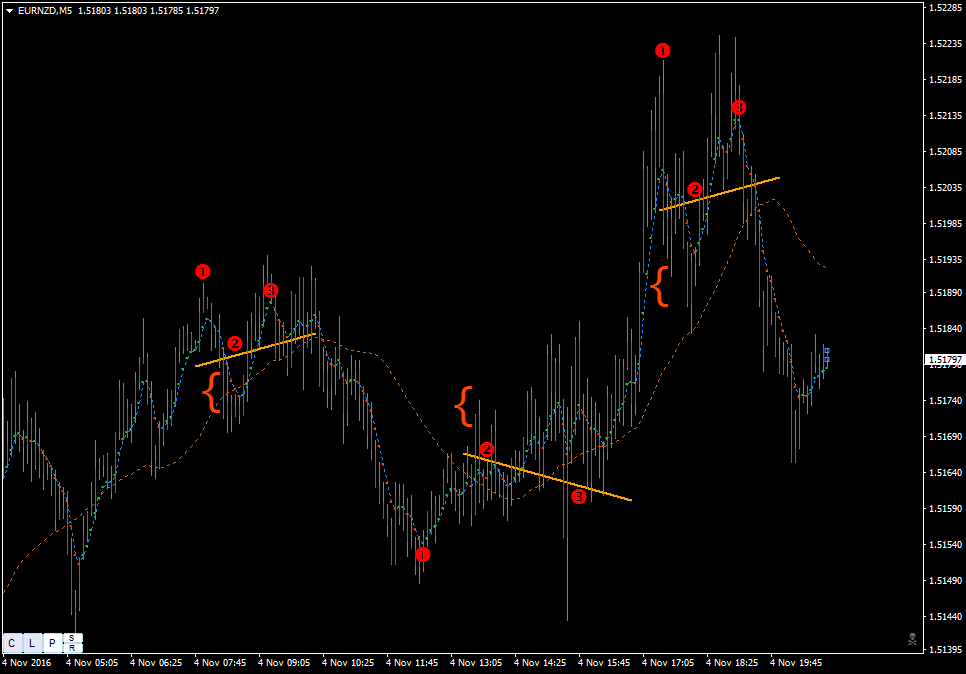Click time axis label 4 Nov 15:45

[x=604, y=663]
